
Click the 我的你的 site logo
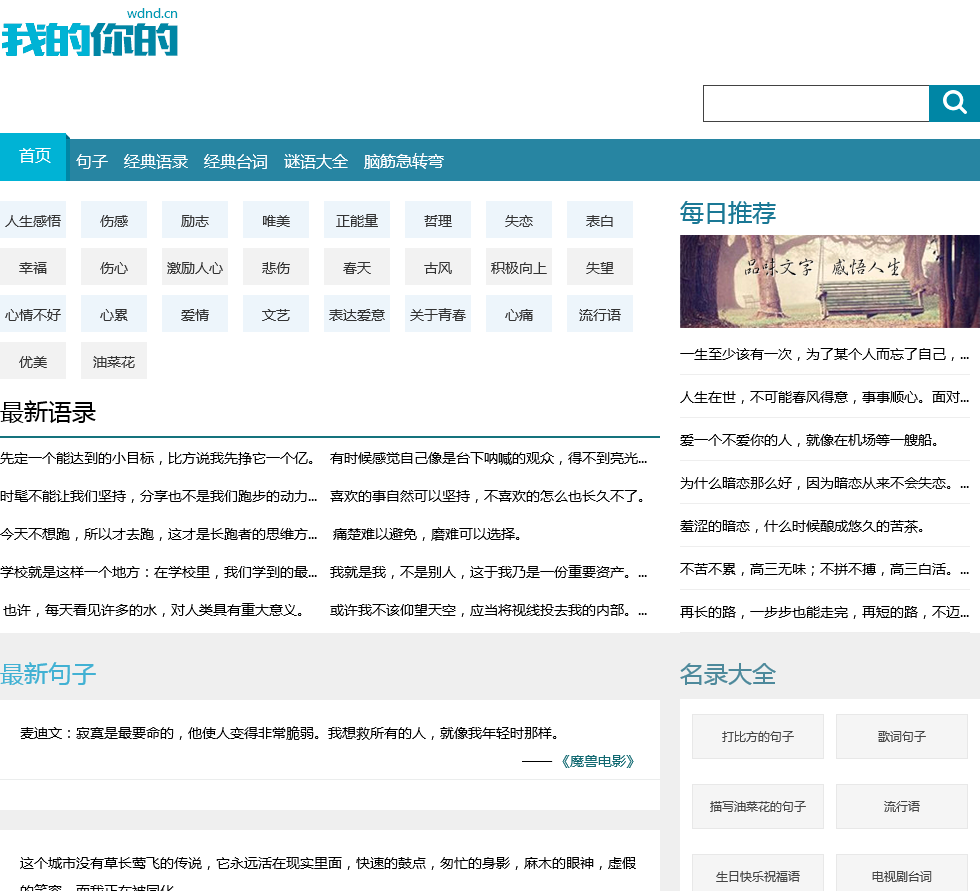click(89, 32)
